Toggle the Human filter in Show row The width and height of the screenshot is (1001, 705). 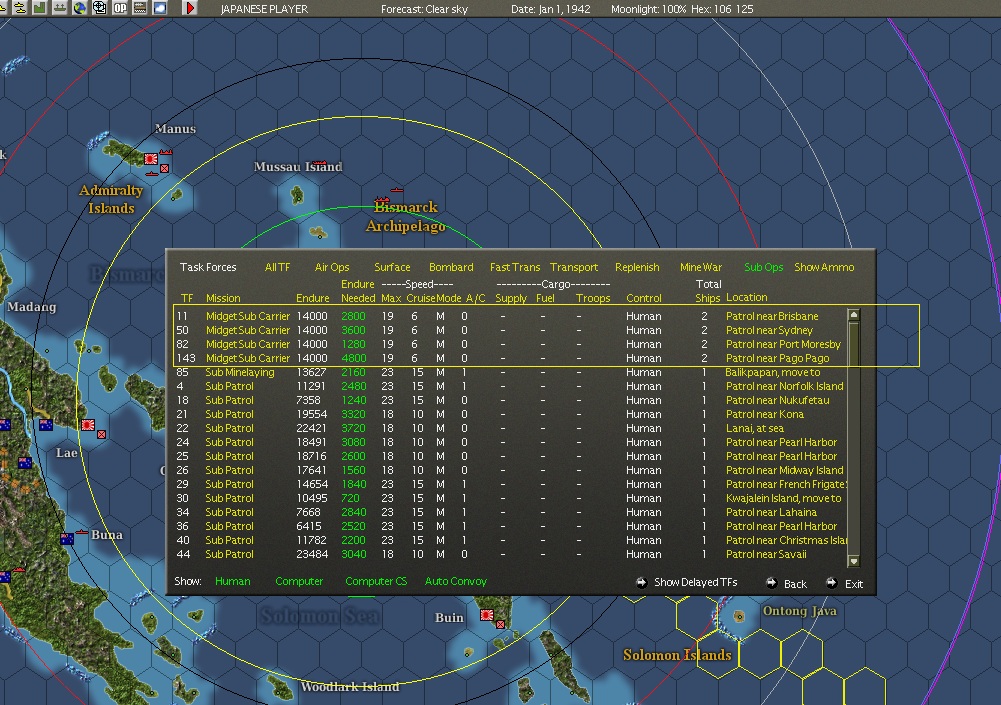coord(232,581)
